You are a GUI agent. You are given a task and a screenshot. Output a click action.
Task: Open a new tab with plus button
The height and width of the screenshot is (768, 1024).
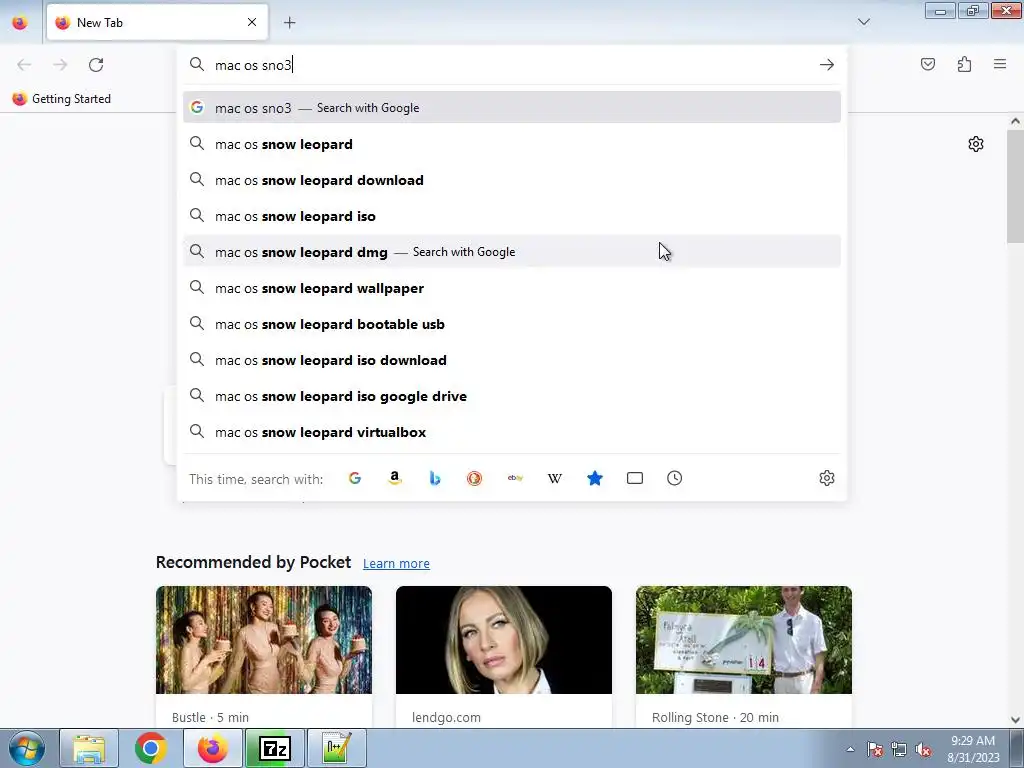point(289,23)
